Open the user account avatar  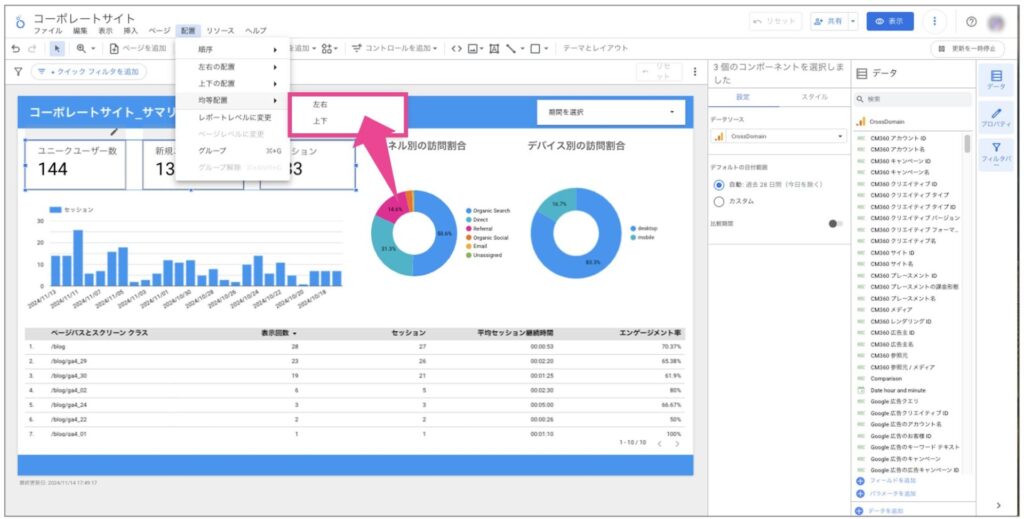coord(997,22)
